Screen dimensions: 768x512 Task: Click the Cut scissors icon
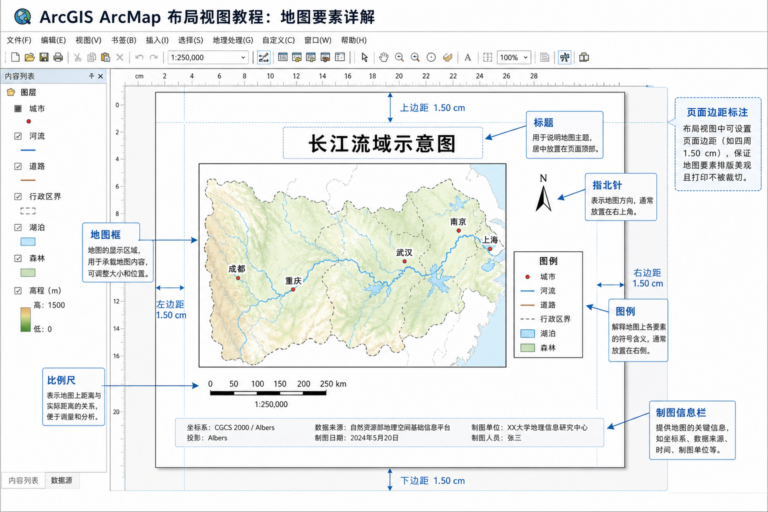(x=77, y=57)
